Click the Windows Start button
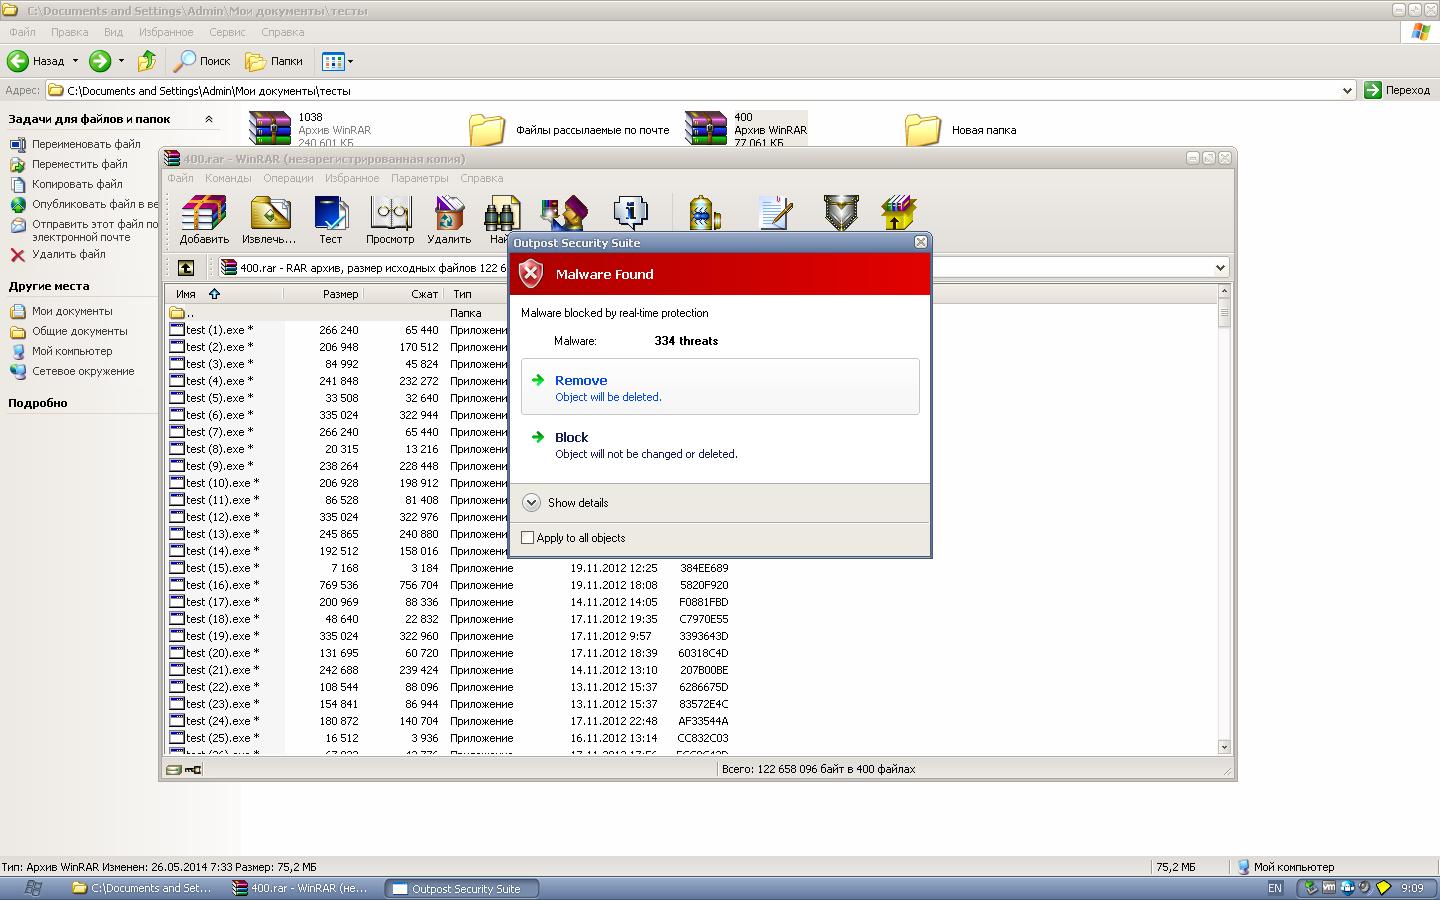This screenshot has height=900, width=1440. 32,888
